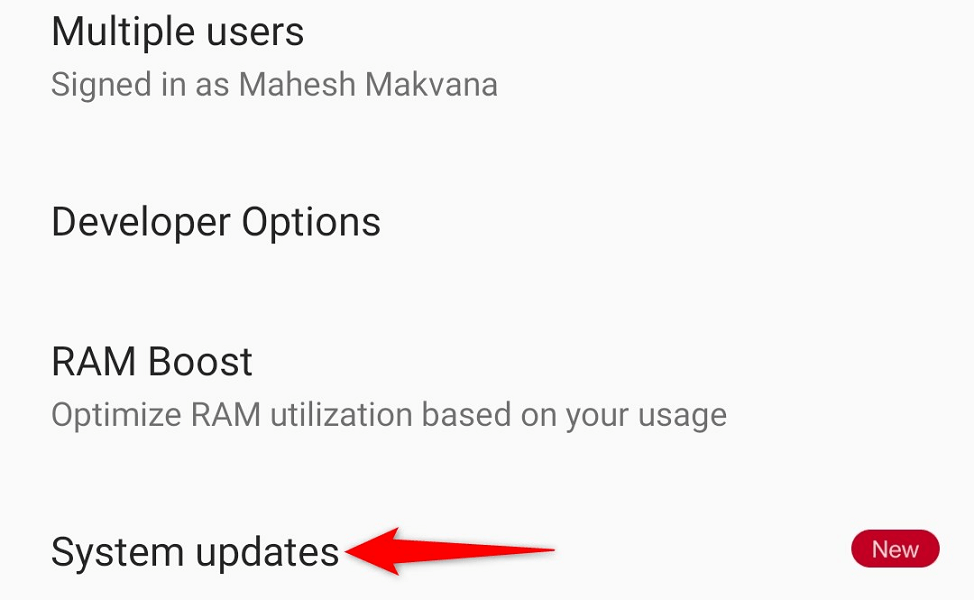
Task: Tap "based on your usage" text
Action: point(574,416)
